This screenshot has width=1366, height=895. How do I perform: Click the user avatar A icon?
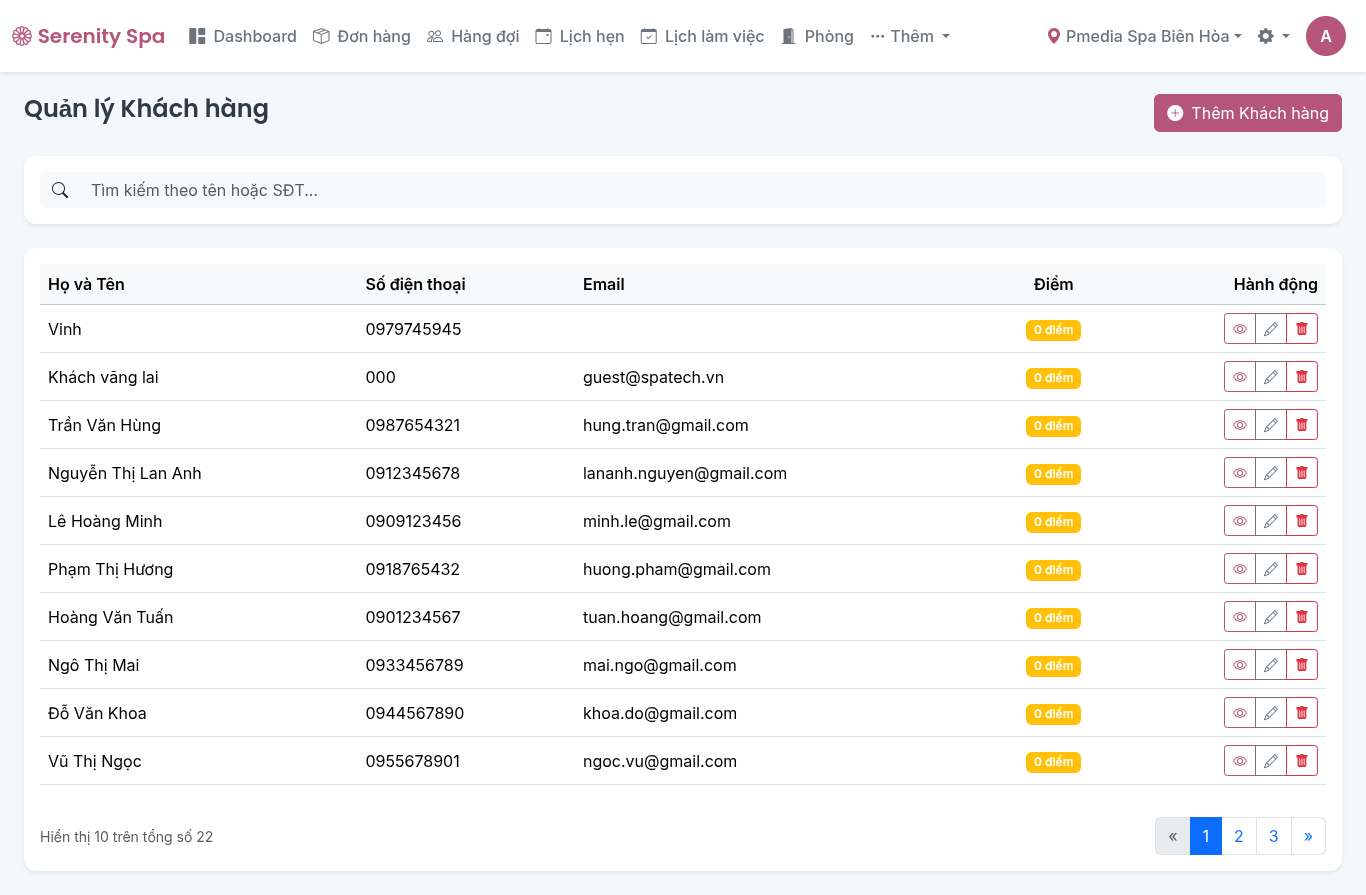click(1325, 36)
